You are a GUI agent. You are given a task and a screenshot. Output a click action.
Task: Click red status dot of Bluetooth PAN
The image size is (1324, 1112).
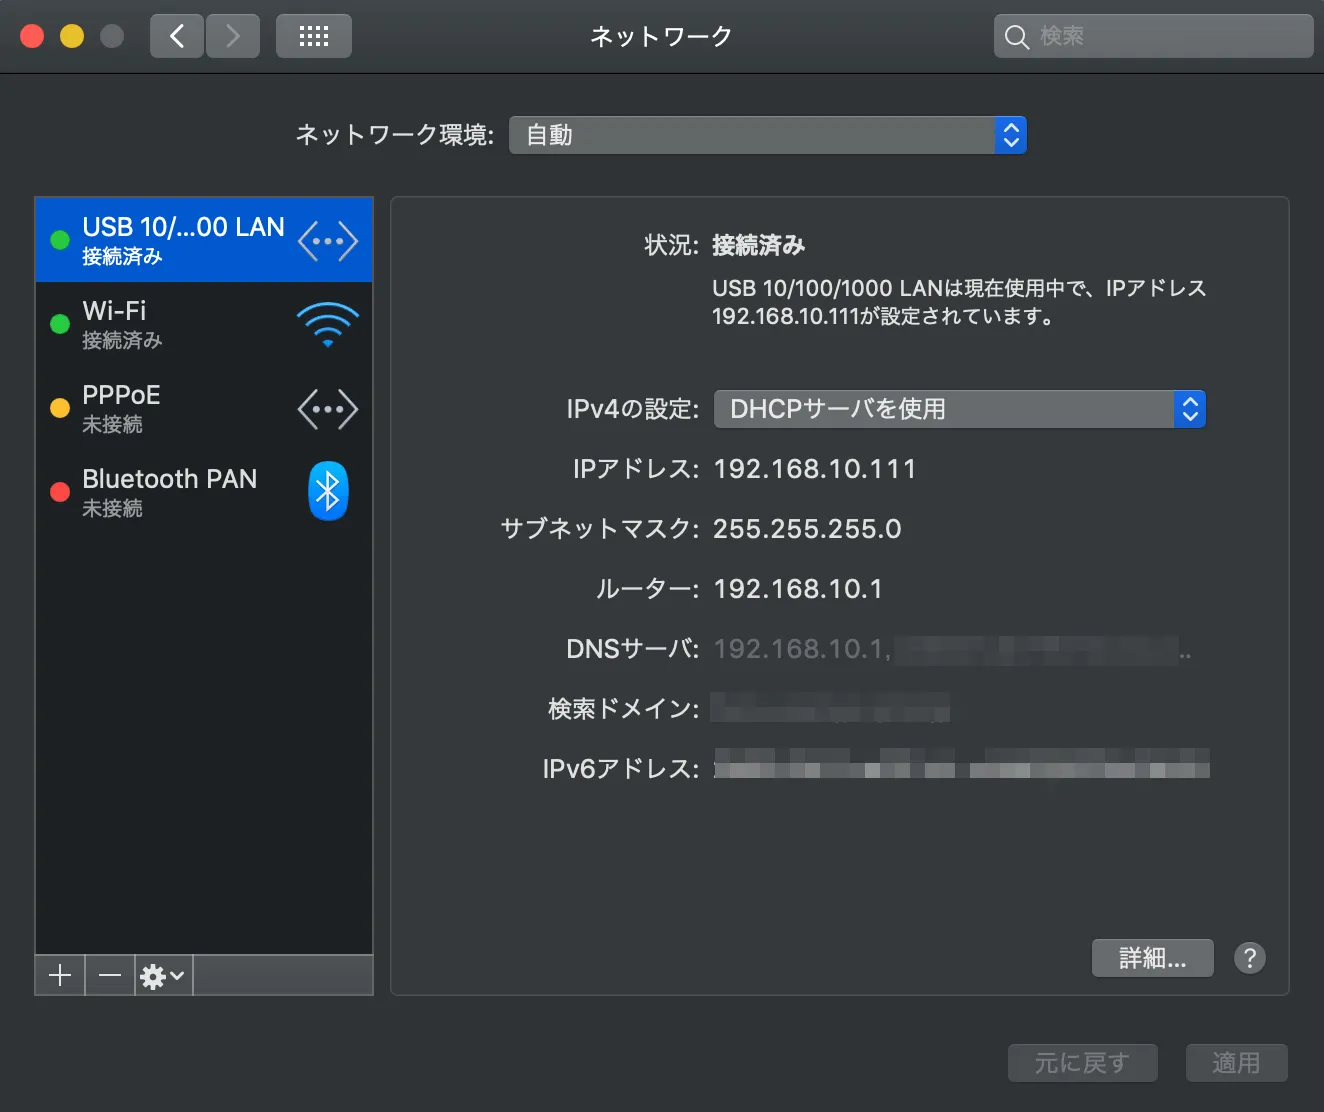[x=60, y=492]
